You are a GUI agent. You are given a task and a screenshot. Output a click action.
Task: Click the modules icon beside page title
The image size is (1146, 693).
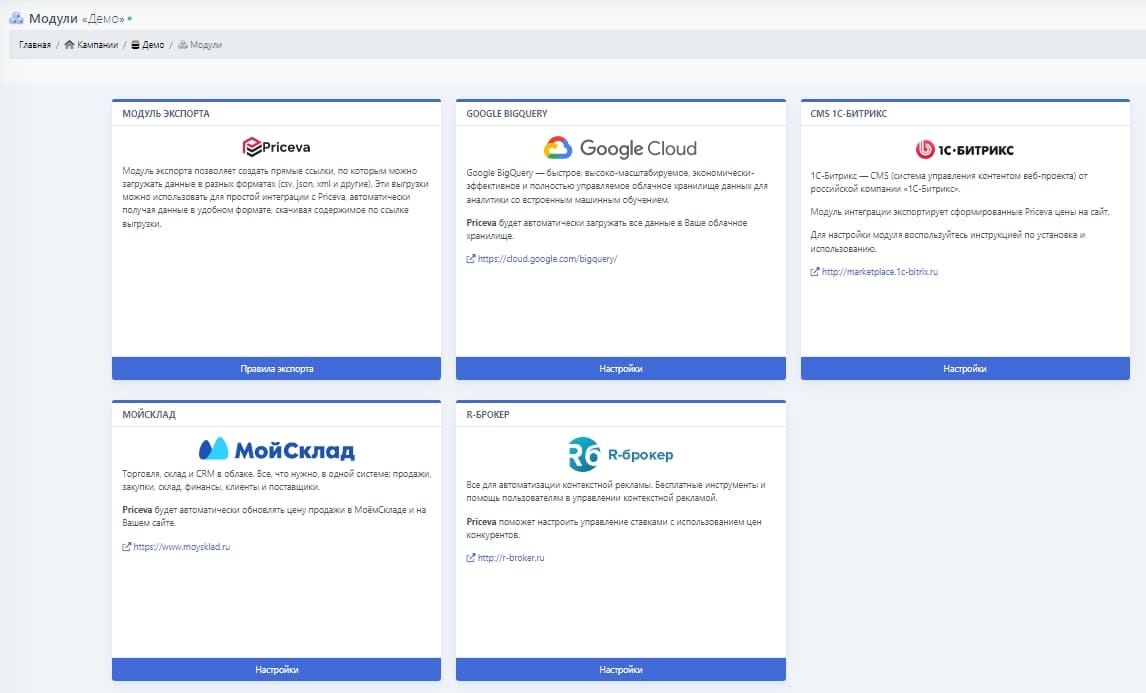[x=16, y=18]
